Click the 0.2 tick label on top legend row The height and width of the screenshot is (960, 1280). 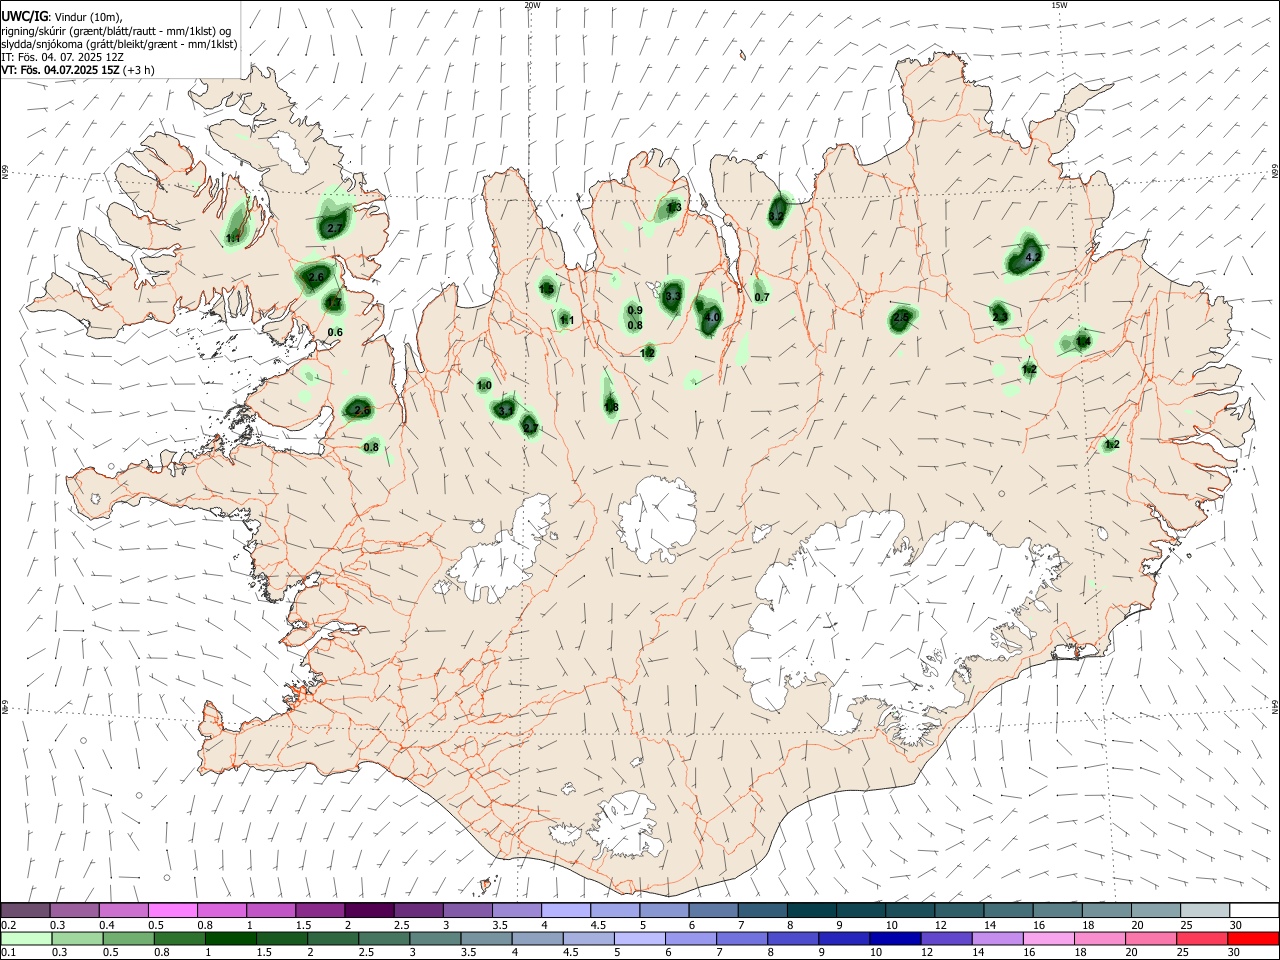point(8,925)
